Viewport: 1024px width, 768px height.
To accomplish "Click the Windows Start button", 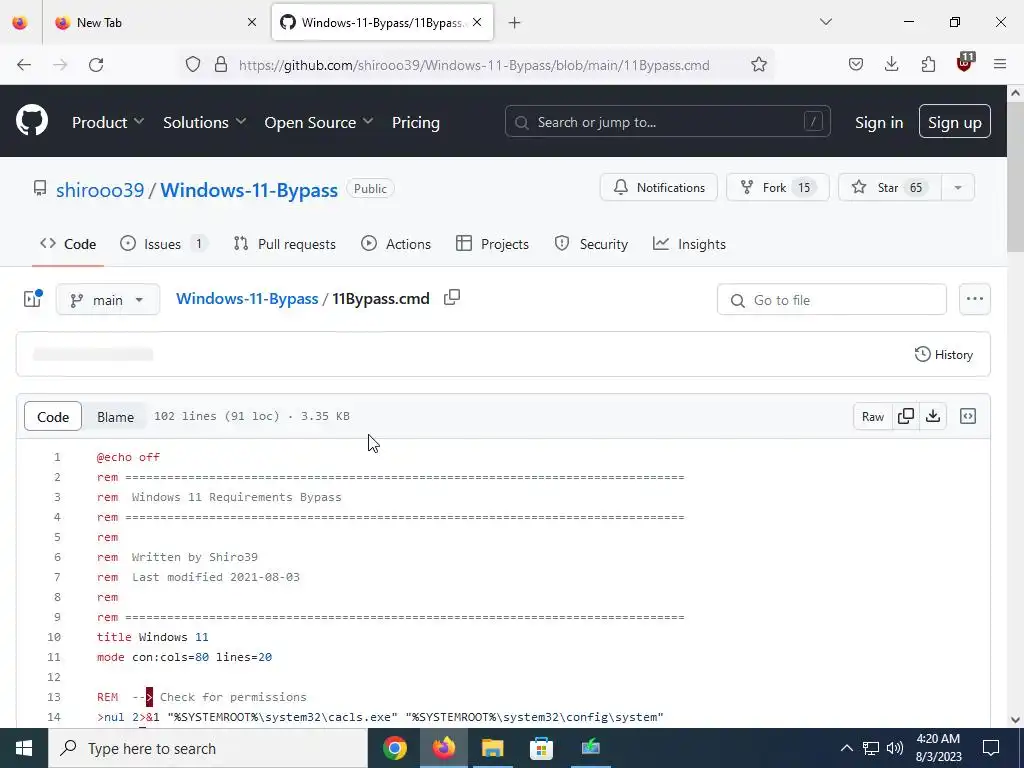I will (24, 748).
